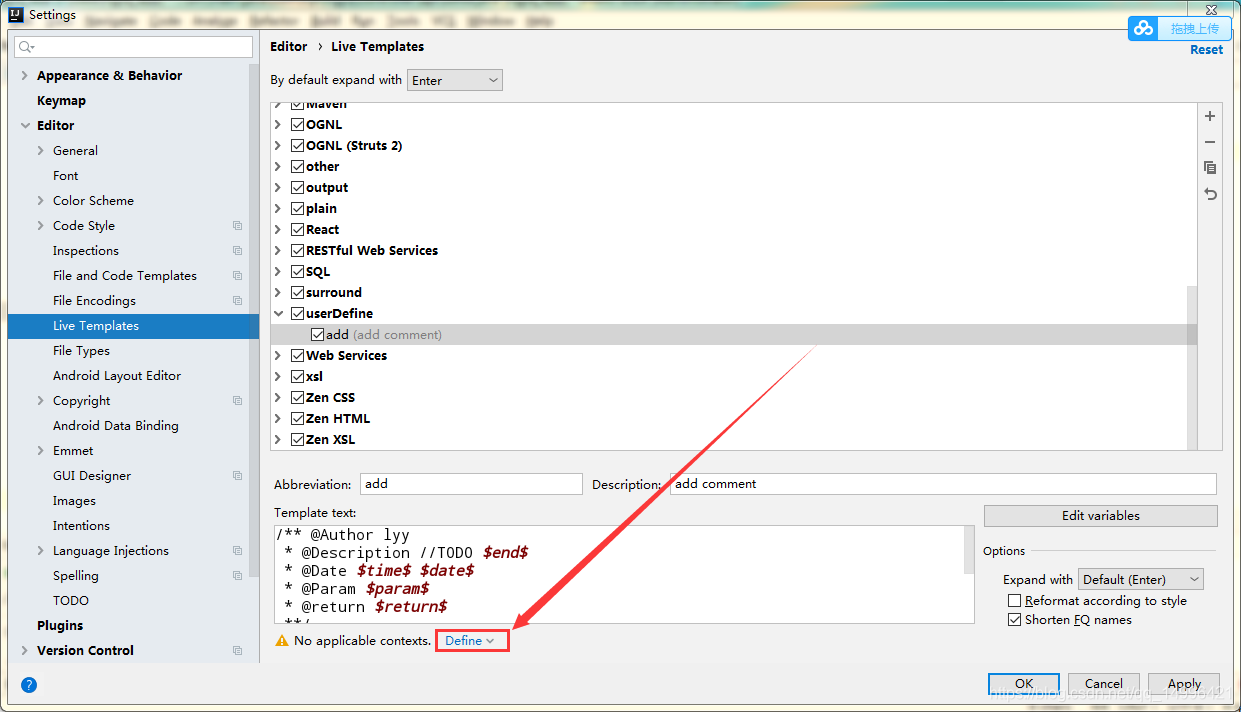The image size is (1241, 712).
Task: Click the Language Injections project-level icon
Action: click(237, 551)
